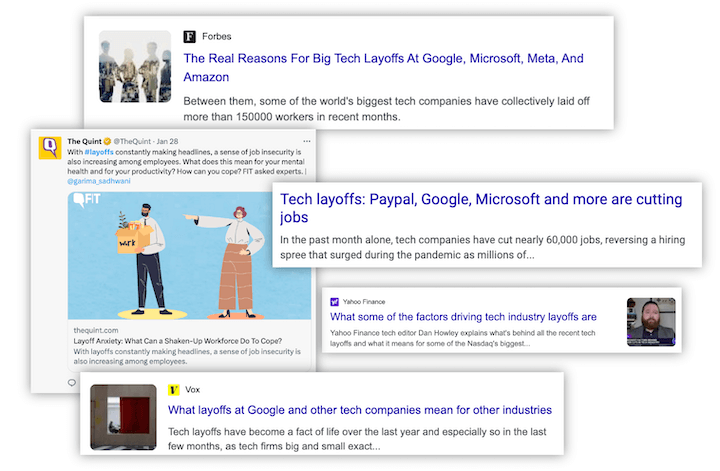Click The Quint verified badge
The width and height of the screenshot is (720, 471).
(x=107, y=141)
